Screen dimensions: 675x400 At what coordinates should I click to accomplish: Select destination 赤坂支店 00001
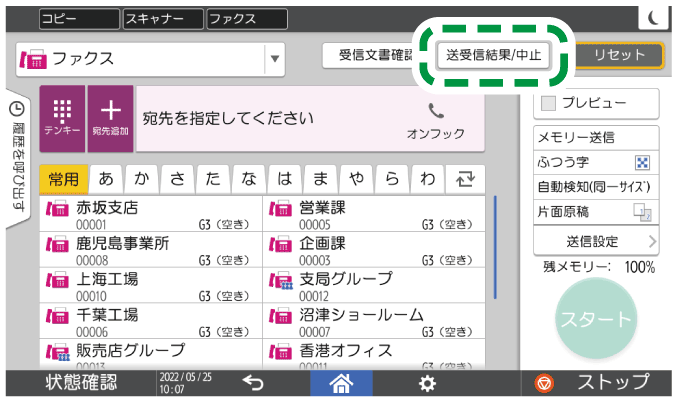(x=151, y=214)
